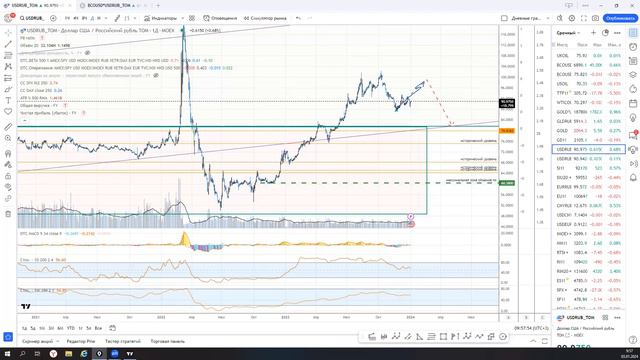Set time range to YTD
This screenshot has width=640, height=360.
point(71,328)
